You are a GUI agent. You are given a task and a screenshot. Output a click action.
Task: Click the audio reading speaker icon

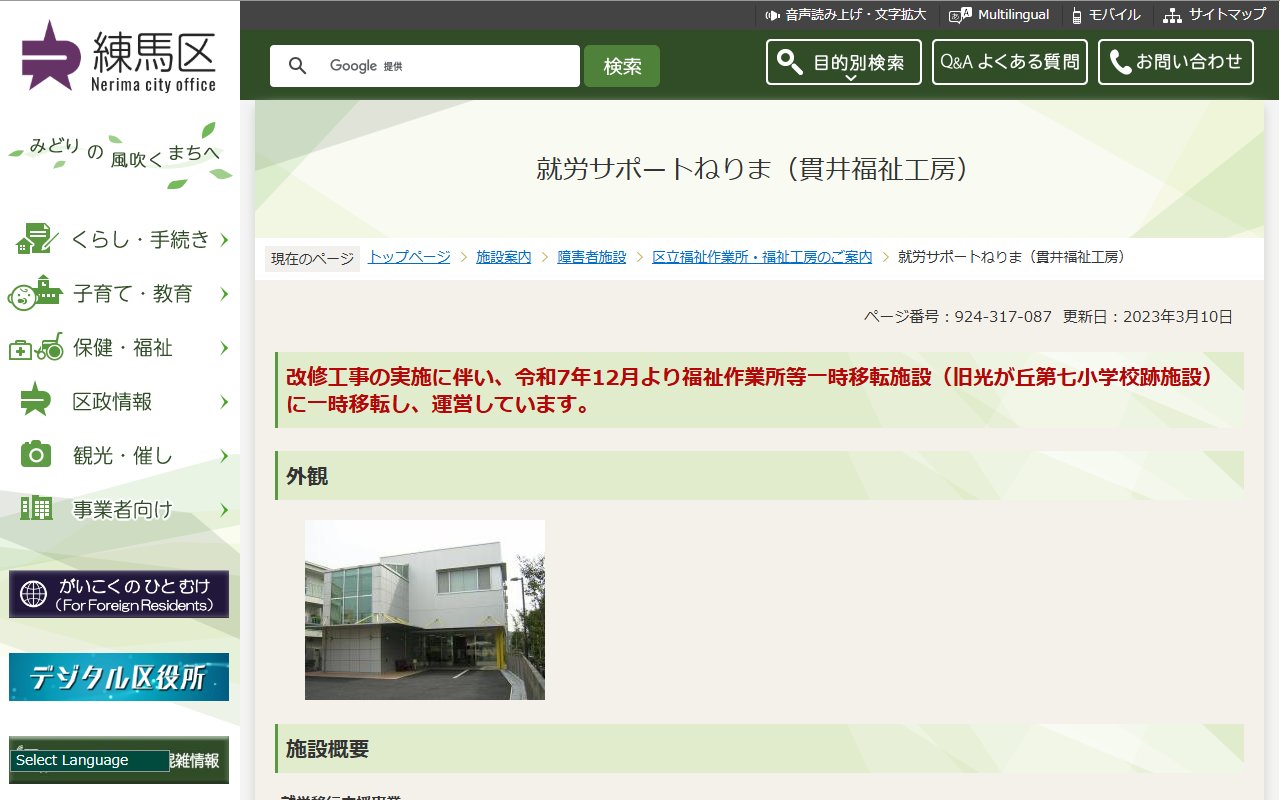pyautogui.click(x=772, y=15)
